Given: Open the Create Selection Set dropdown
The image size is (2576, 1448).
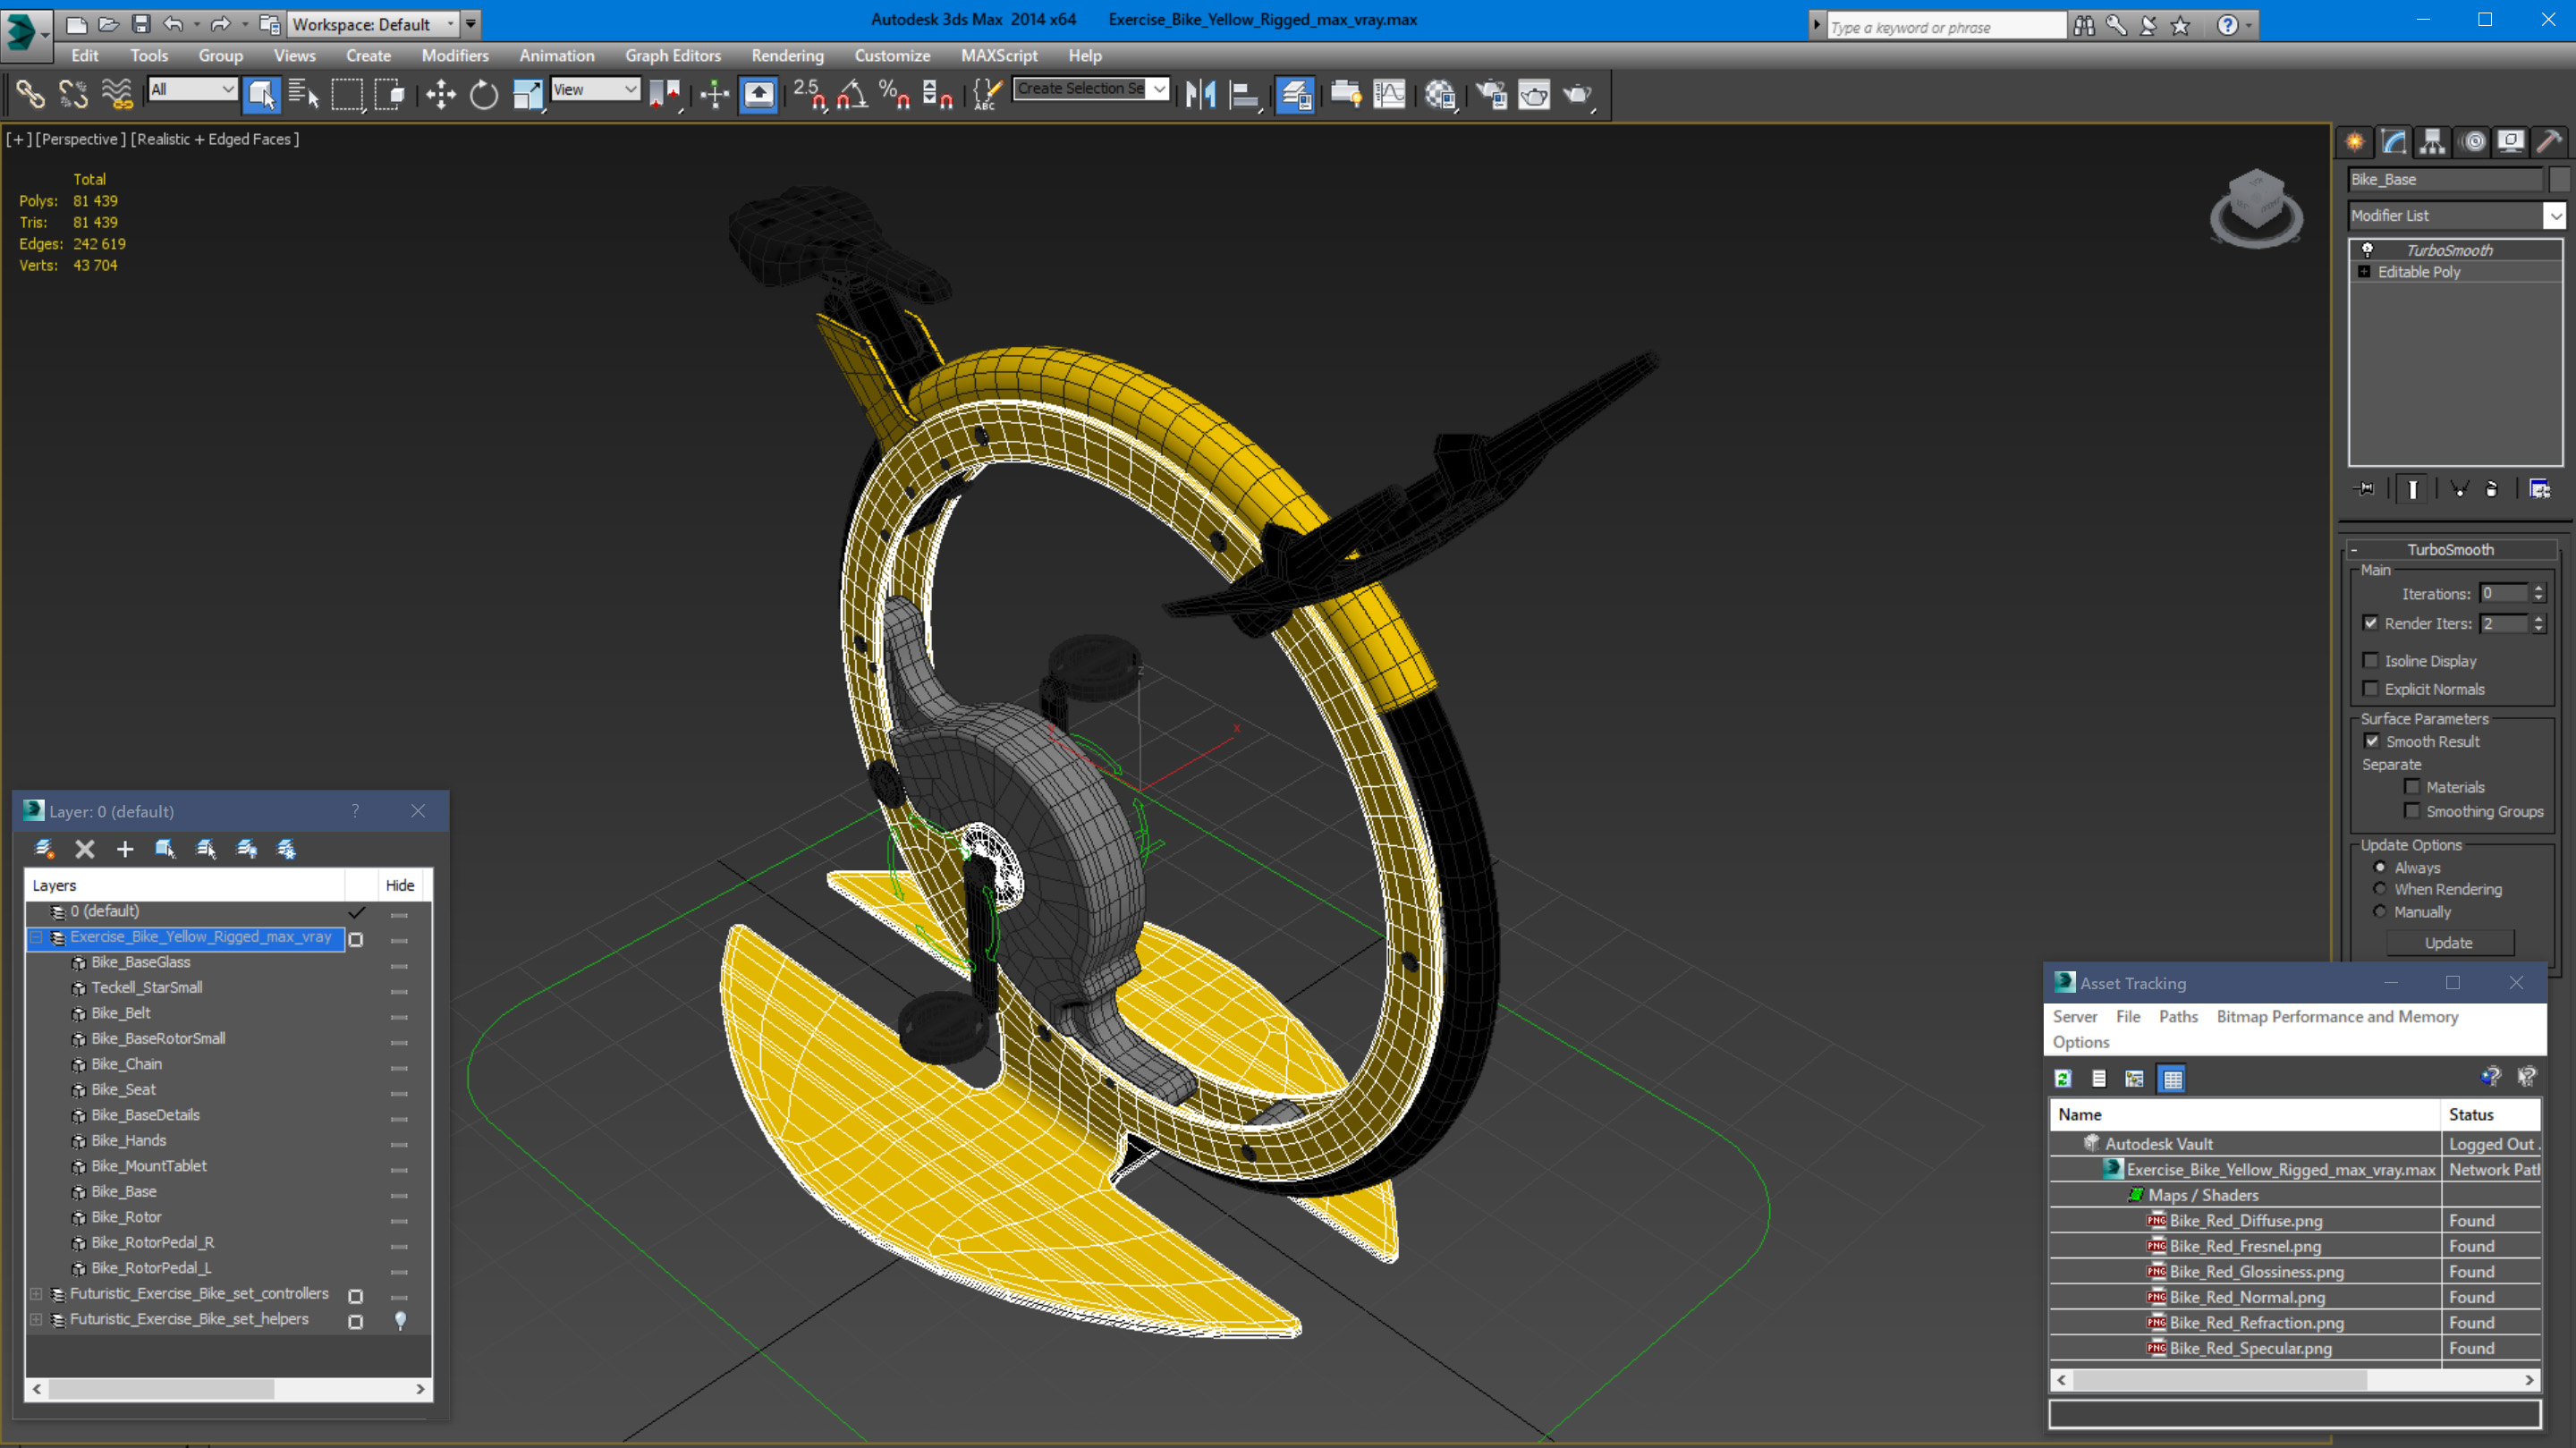Looking at the screenshot, I should coord(1090,89).
